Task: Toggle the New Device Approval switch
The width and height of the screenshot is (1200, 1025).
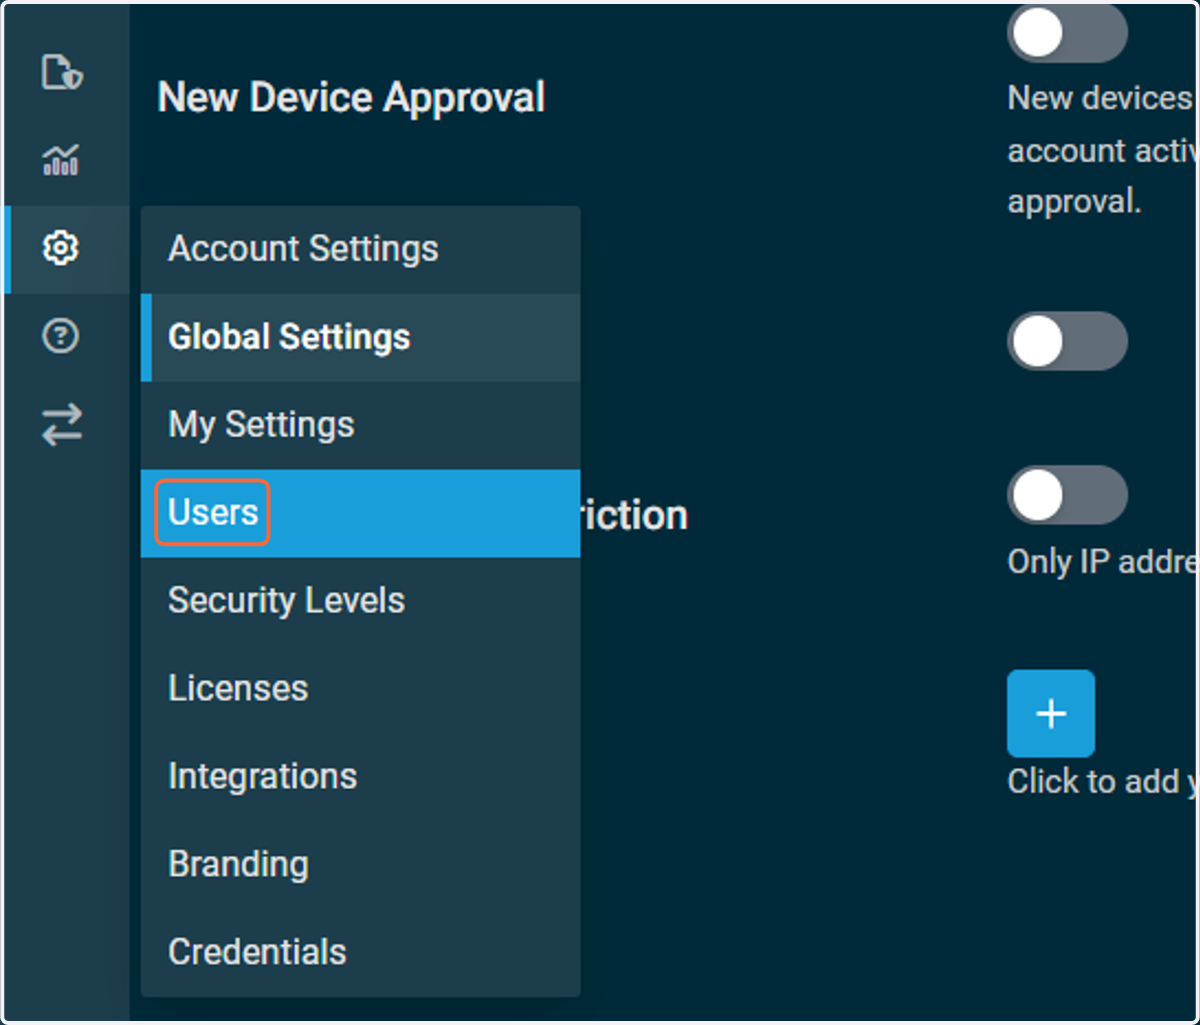Action: point(1067,34)
